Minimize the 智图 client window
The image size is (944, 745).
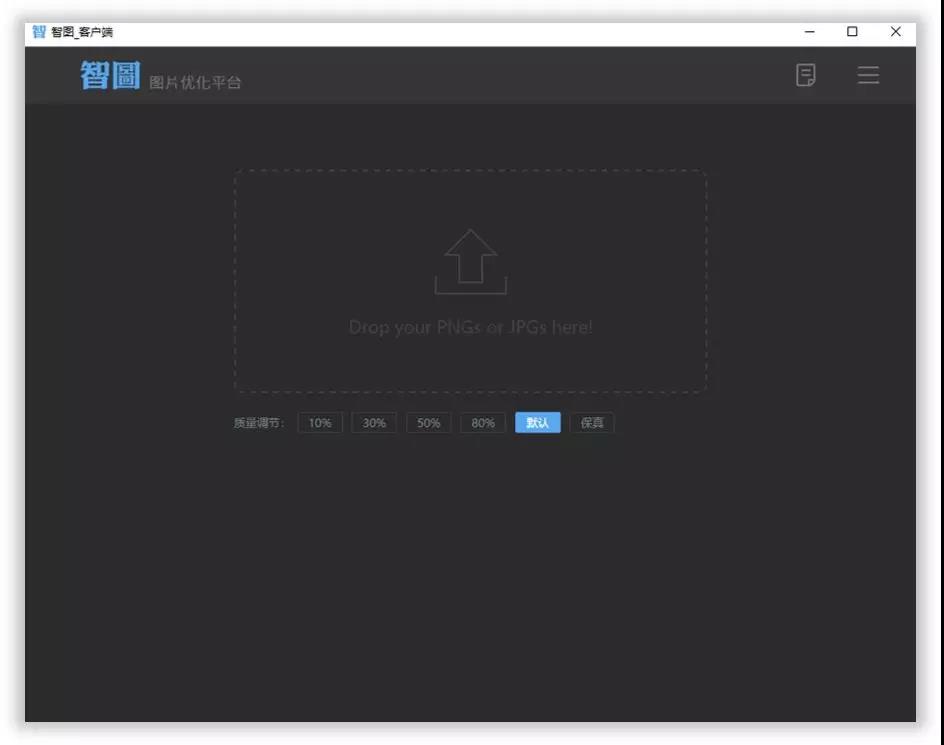pyautogui.click(x=809, y=32)
